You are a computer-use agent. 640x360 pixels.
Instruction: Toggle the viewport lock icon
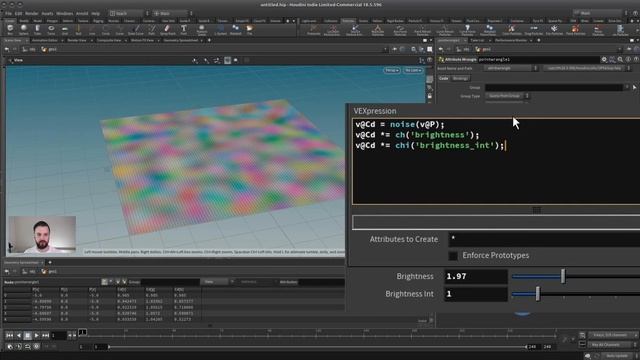(x=429, y=96)
